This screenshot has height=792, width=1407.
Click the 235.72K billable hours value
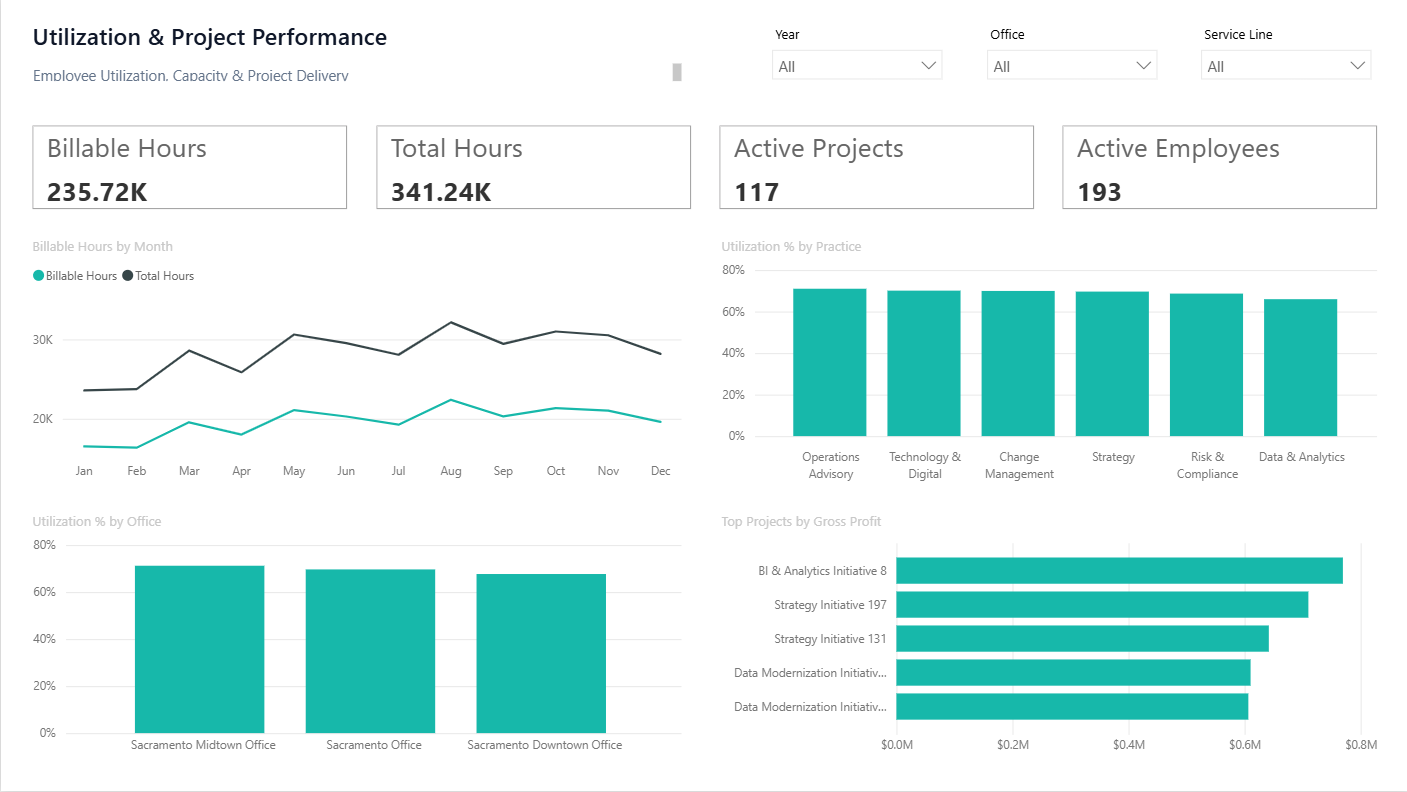(x=97, y=192)
